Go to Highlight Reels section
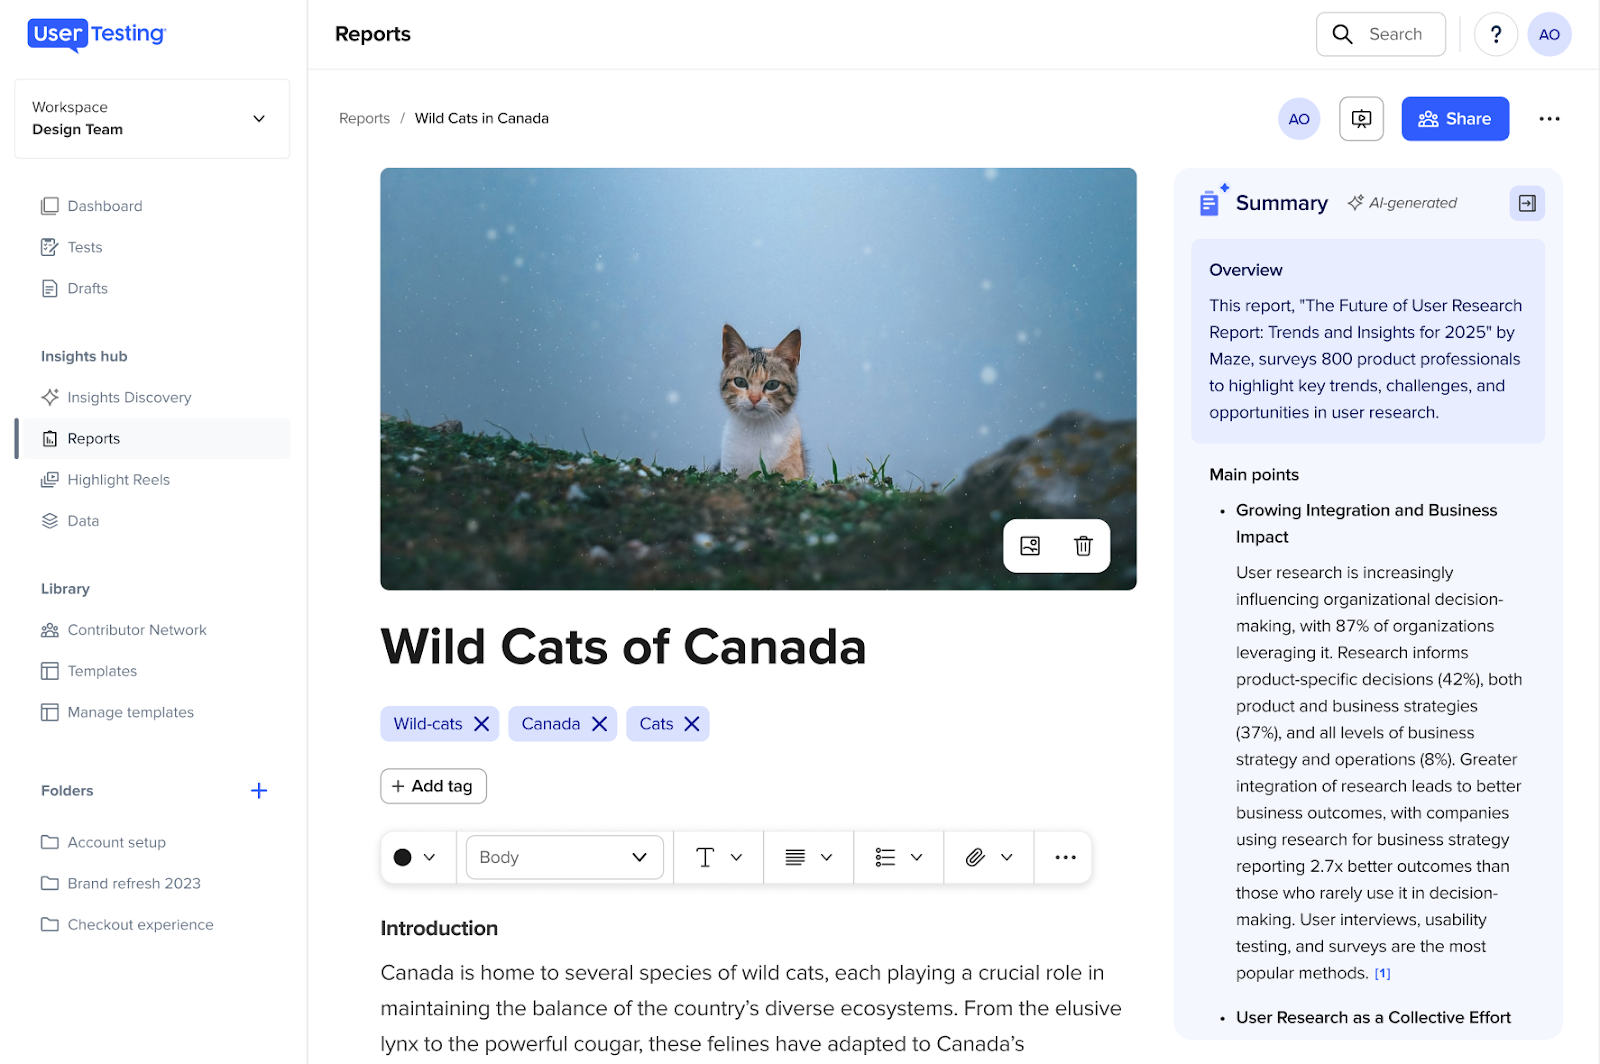 118,480
